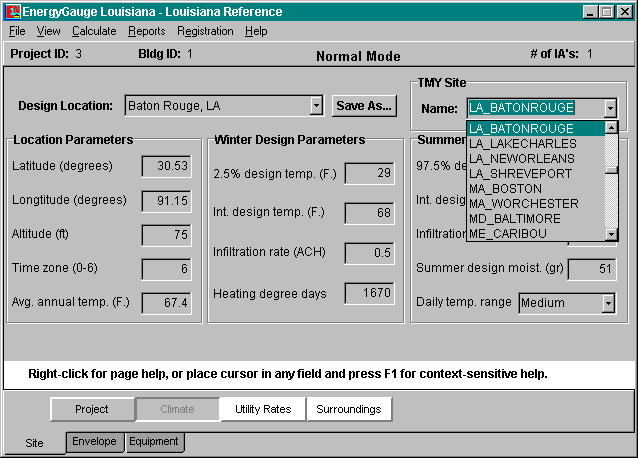The width and height of the screenshot is (638, 458).
Task: Click the EnergyGauge app icon in title bar
Action: [x=13, y=12]
